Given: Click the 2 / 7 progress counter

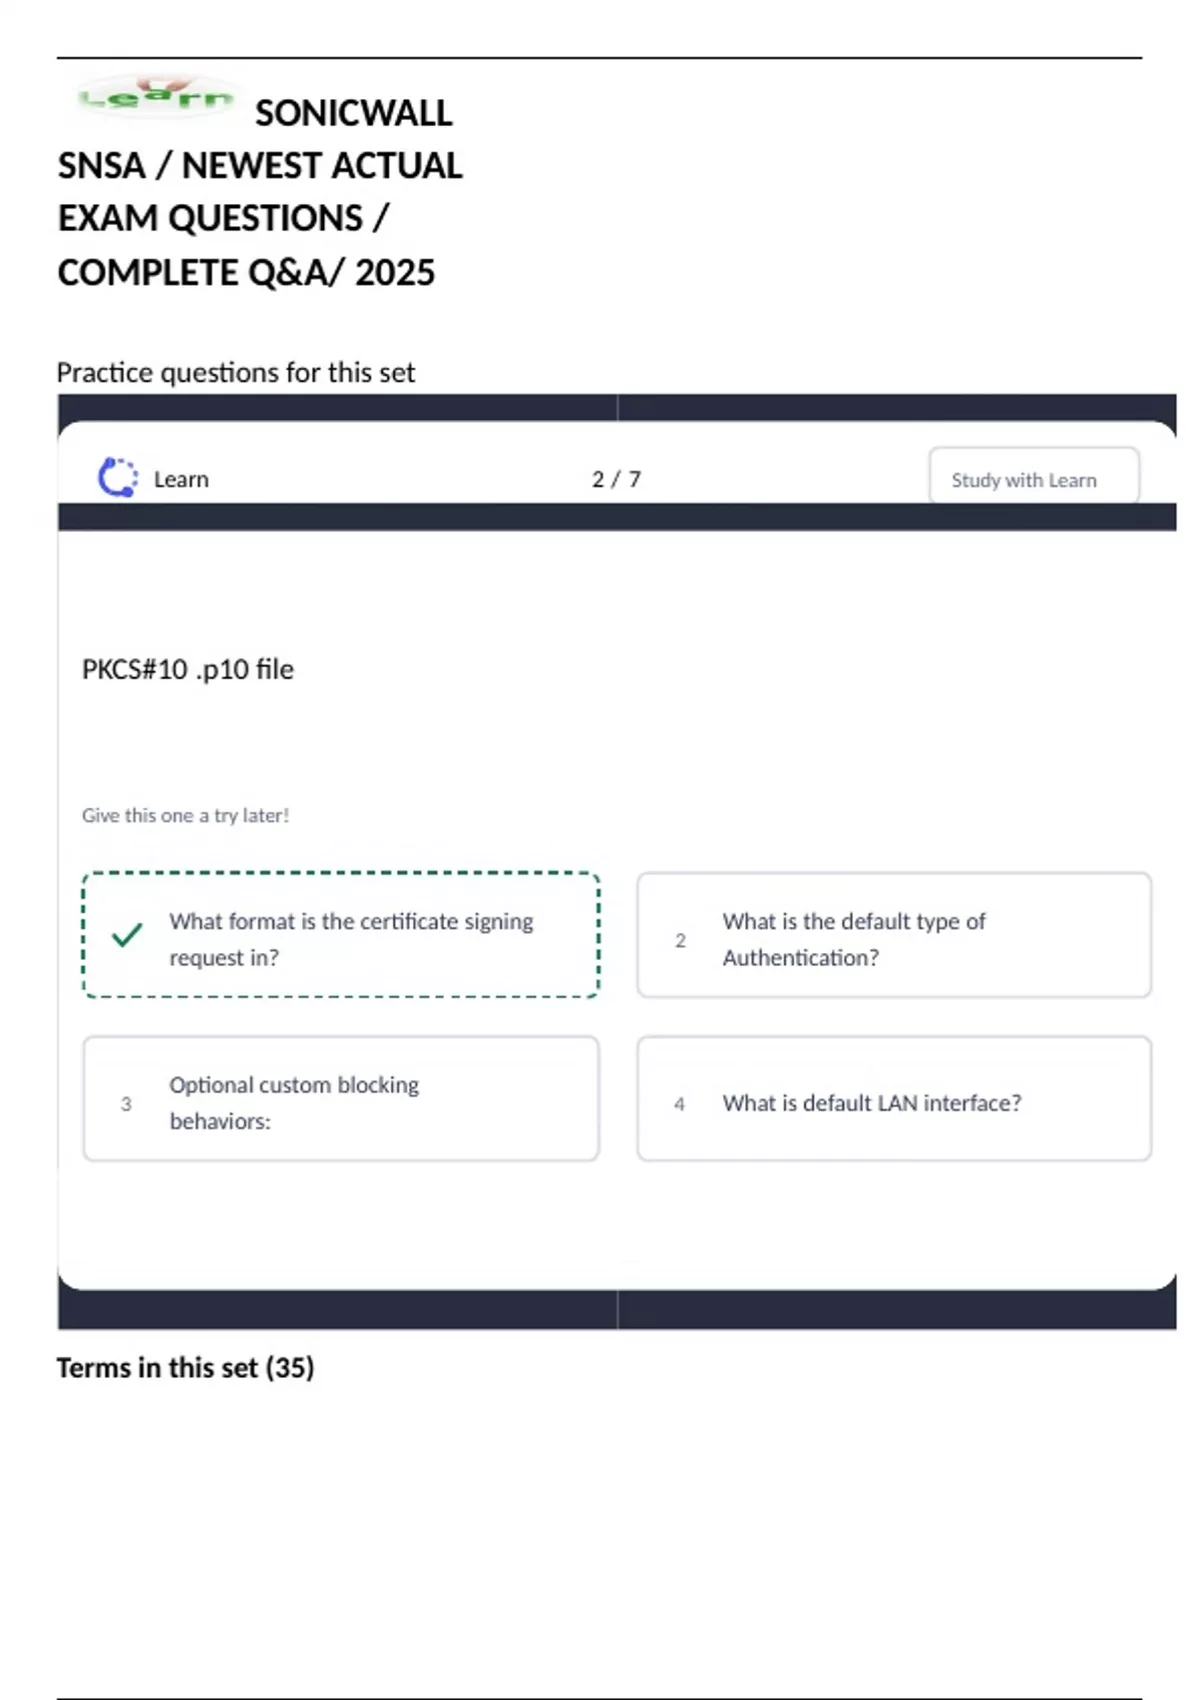Looking at the screenshot, I should pos(616,479).
